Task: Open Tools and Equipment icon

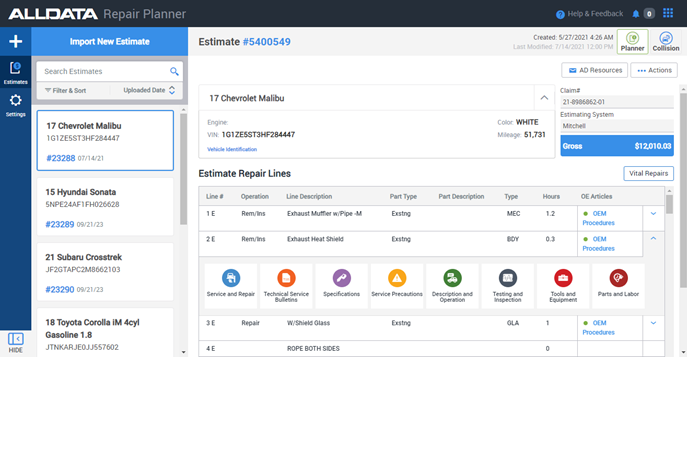Action: click(x=563, y=278)
